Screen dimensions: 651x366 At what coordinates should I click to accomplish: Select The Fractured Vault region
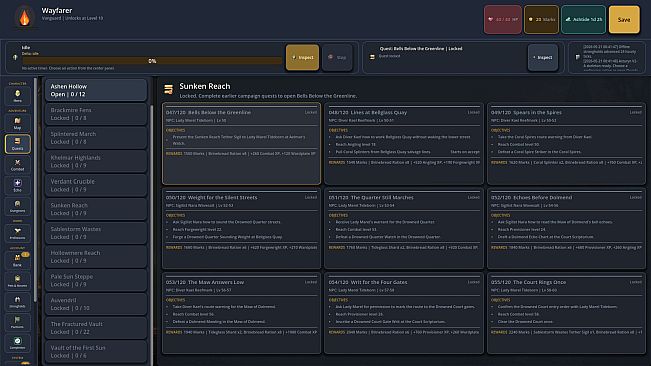point(96,328)
